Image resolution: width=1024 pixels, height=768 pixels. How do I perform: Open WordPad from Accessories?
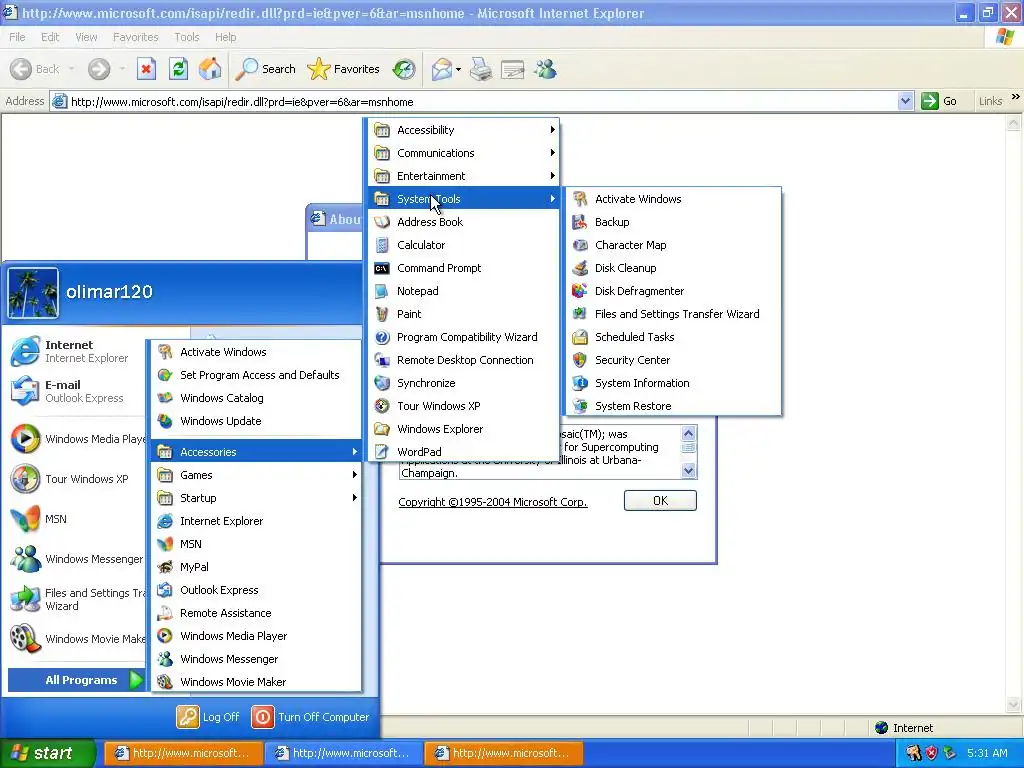tap(464, 452)
